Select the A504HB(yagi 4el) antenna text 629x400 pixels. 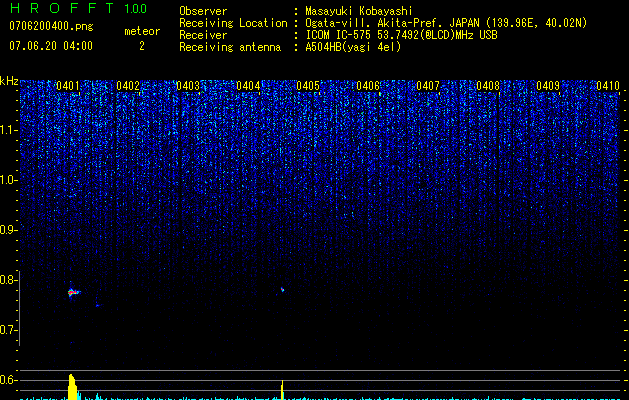click(353, 47)
